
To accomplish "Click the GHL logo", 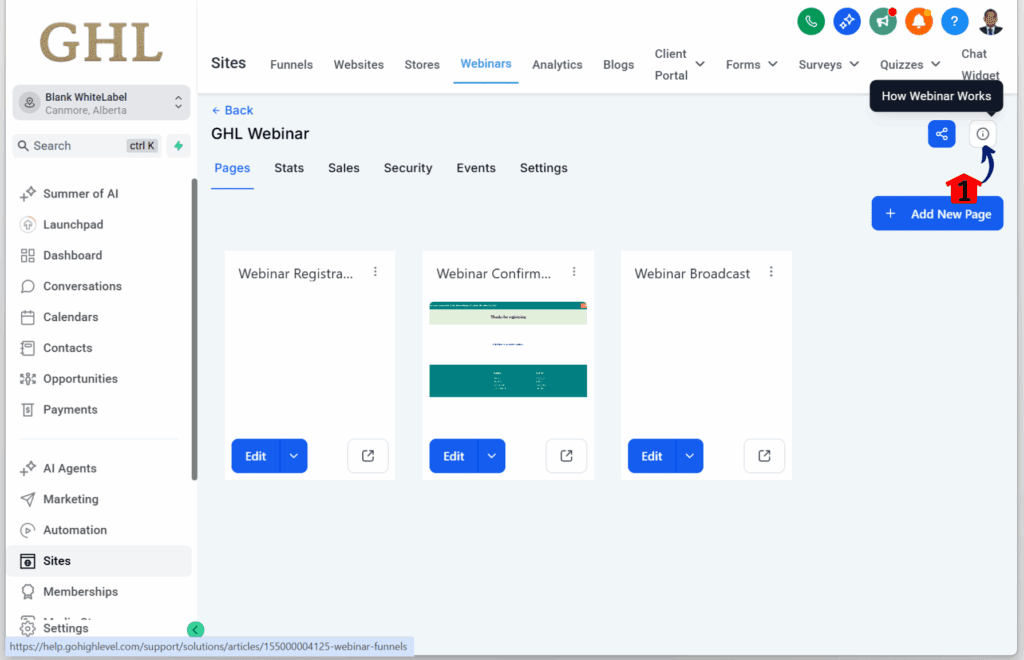I will (101, 42).
